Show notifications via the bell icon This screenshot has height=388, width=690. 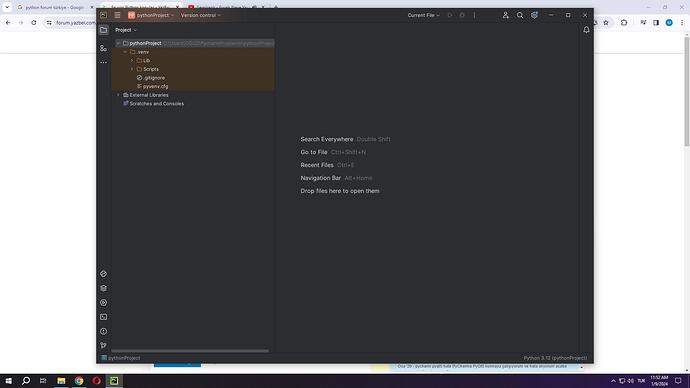[586, 30]
